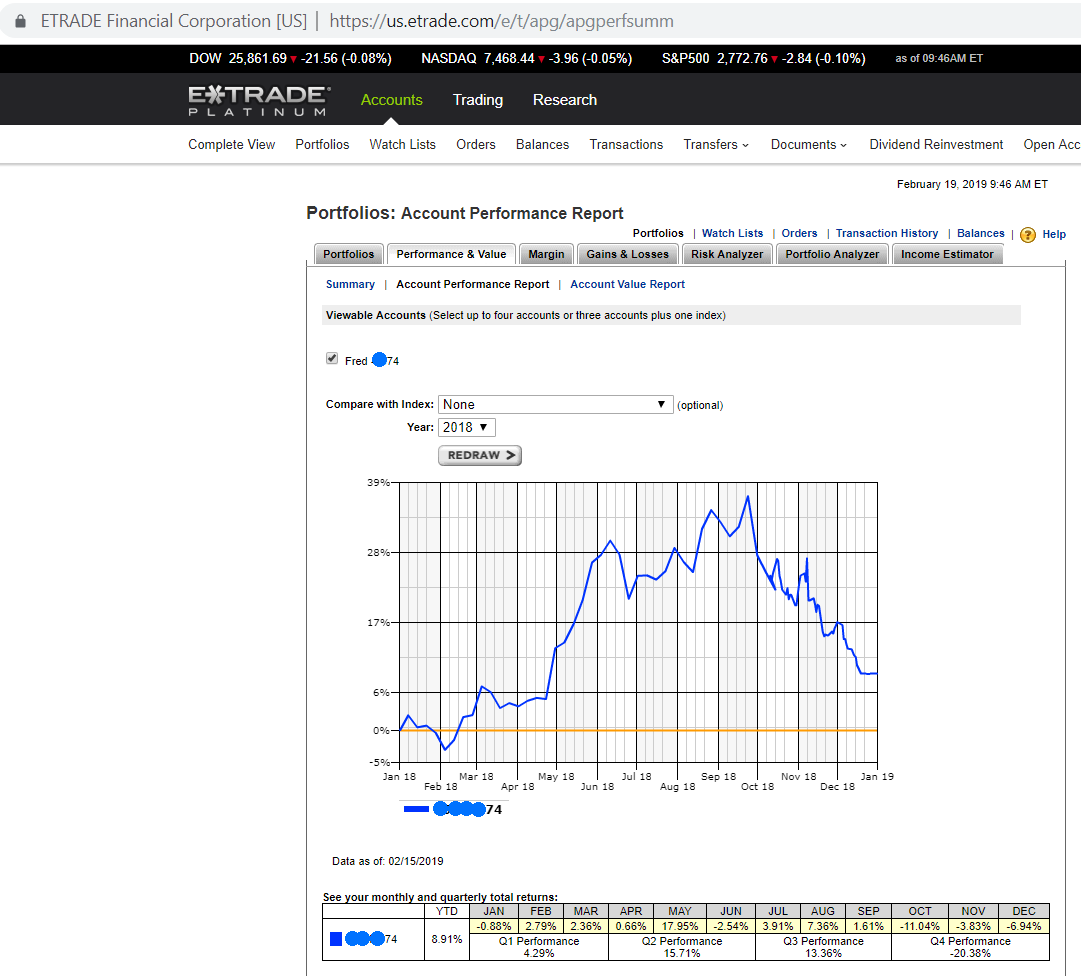Image resolution: width=1081 pixels, height=976 pixels.
Task: Open the Risk Analyzer tab
Action: 727,254
